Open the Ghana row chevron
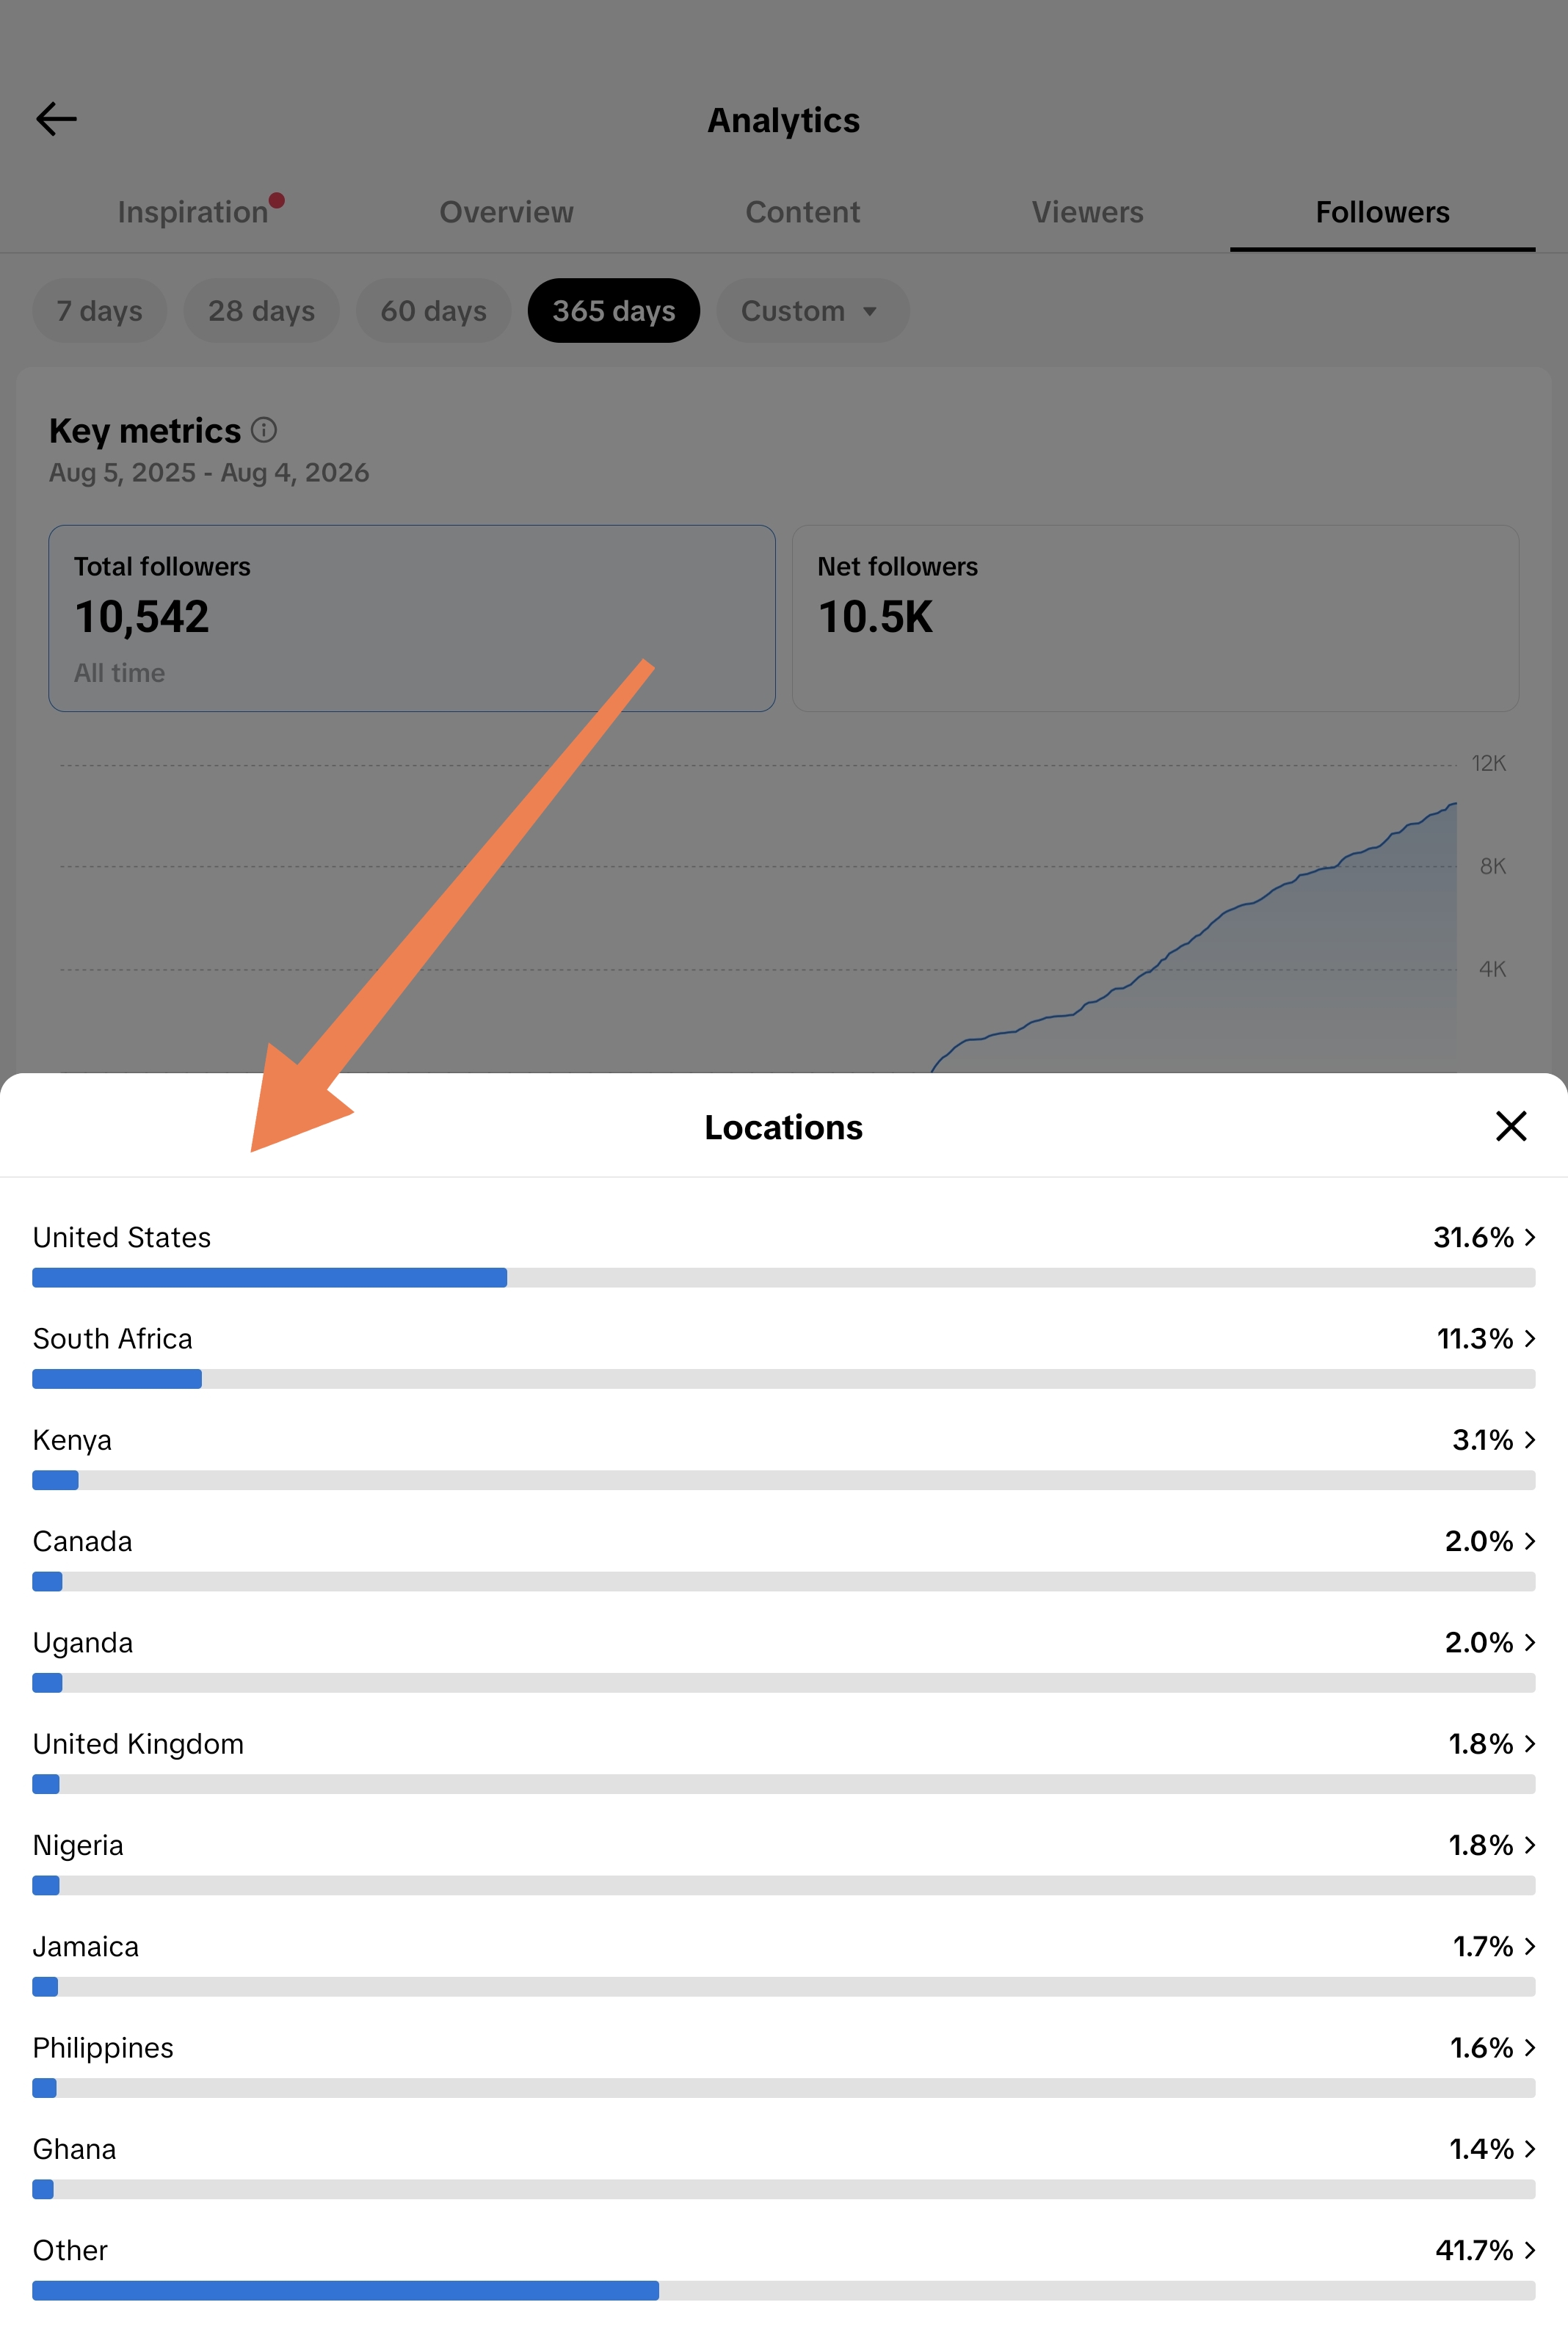Screen dimensions: 1568x2349 coord(1529,2149)
